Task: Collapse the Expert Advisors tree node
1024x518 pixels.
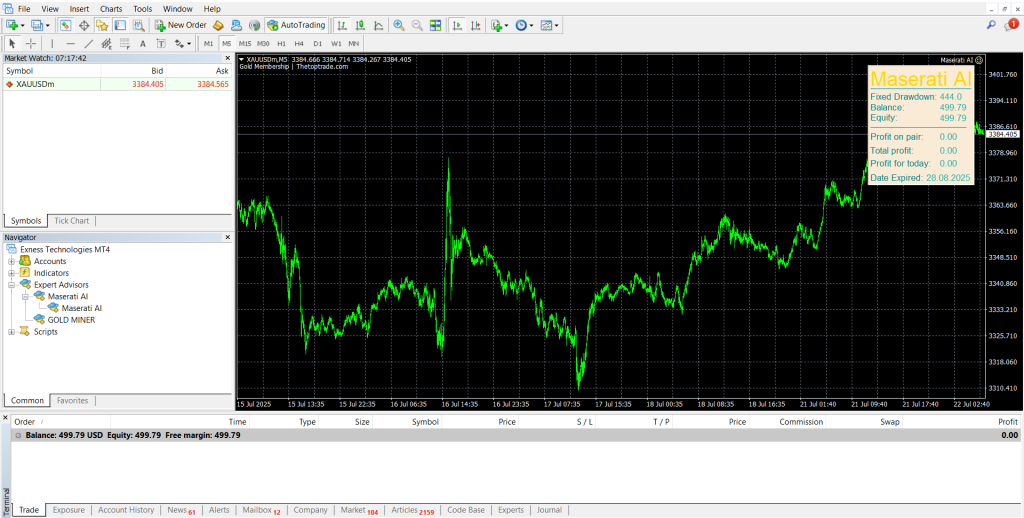Action: (x=12, y=285)
